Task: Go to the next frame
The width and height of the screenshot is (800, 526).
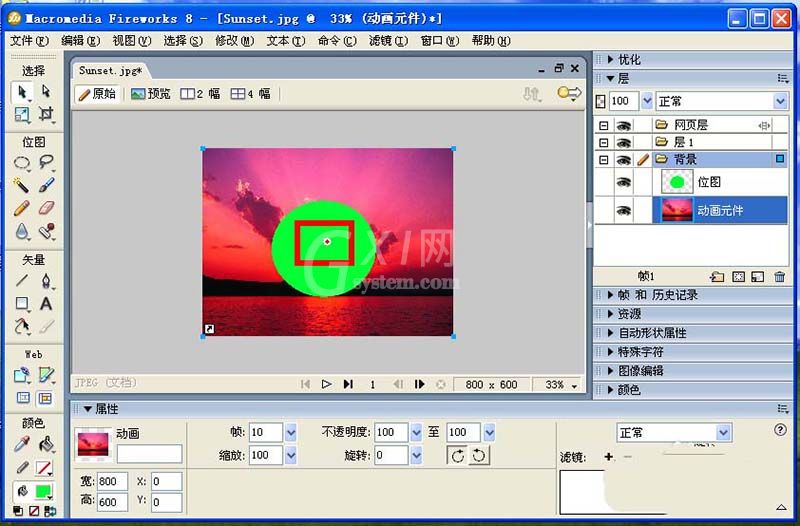Action: [419, 384]
